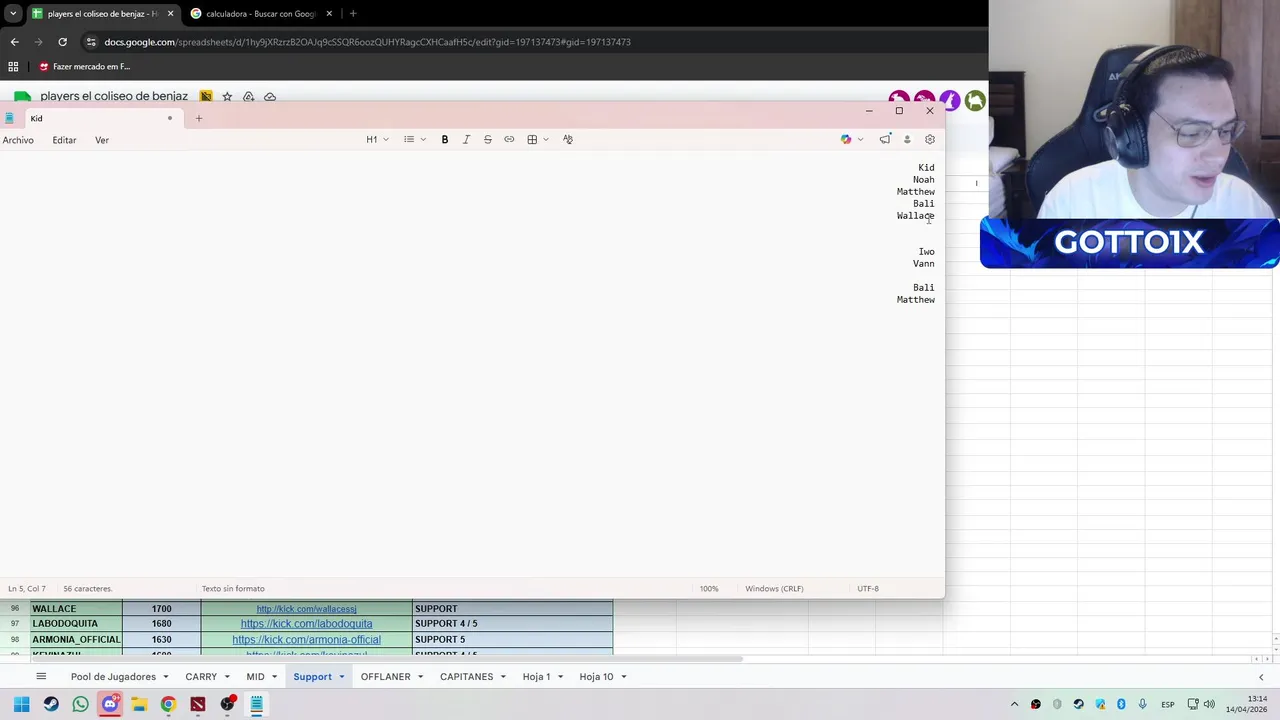This screenshot has height=720, width=1280.
Task: Open the all sheets list hamburger icon
Action: [41, 677]
